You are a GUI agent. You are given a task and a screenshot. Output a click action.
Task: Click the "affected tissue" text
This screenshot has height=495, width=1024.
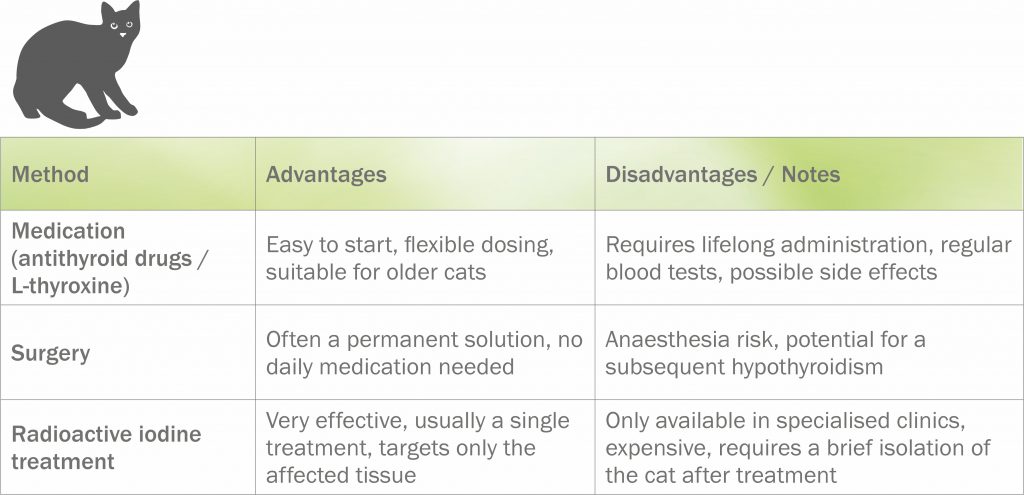[x=338, y=474]
